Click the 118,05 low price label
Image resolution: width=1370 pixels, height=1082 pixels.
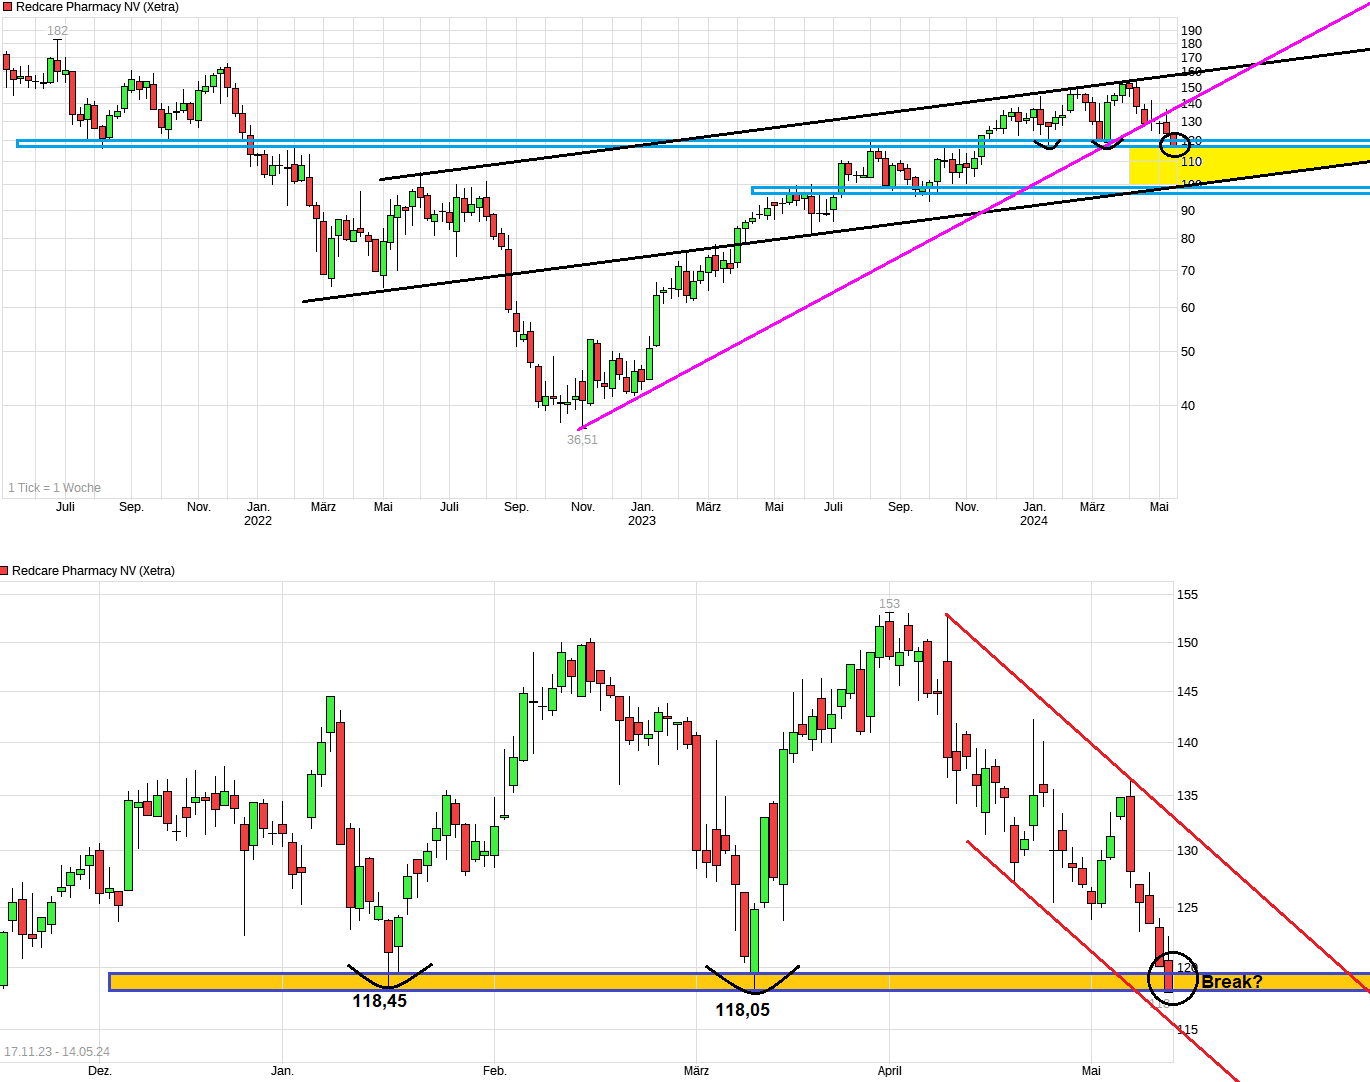tap(742, 1010)
